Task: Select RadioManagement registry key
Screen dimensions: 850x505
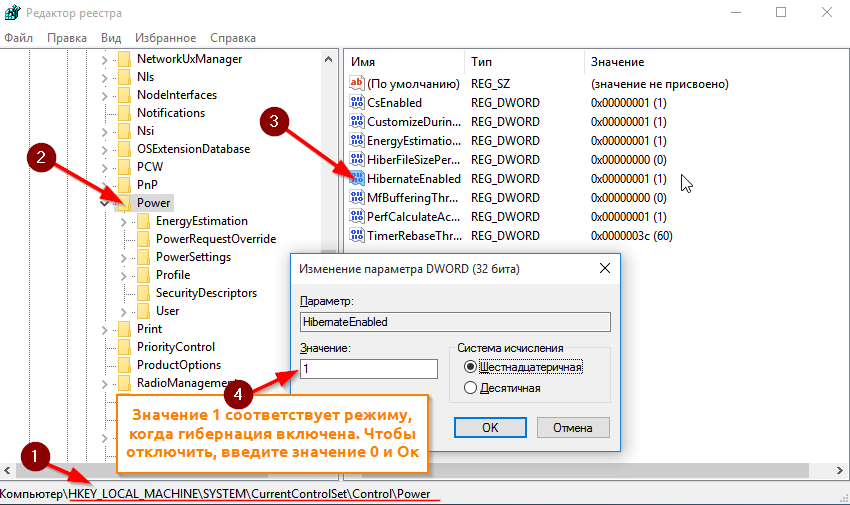Action: click(185, 383)
